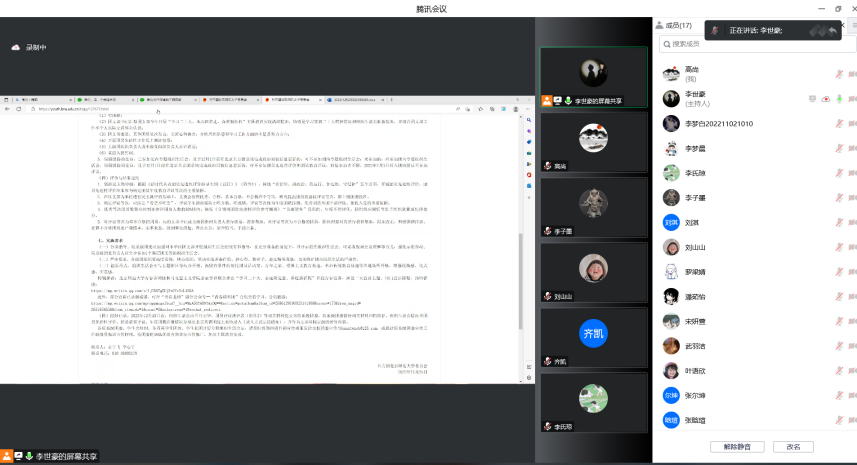Click 李梦白202211021010's muted microphone icon
857x465 pixels.
coord(840,123)
